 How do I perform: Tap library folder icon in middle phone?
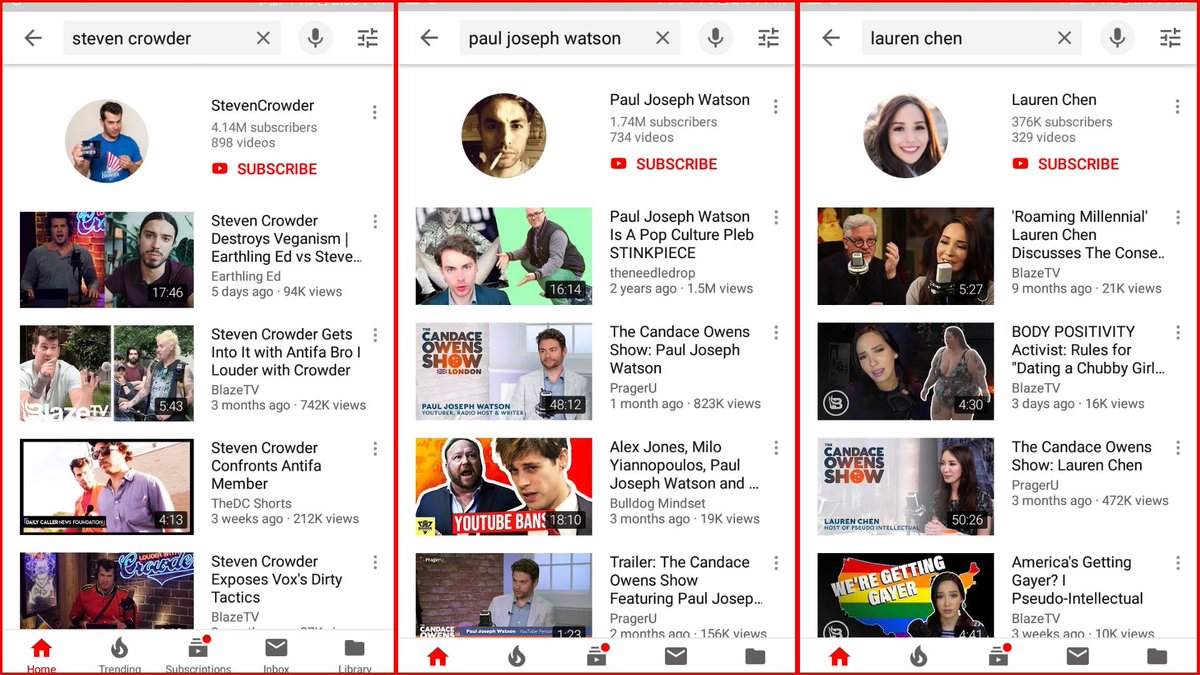[x=755, y=656]
